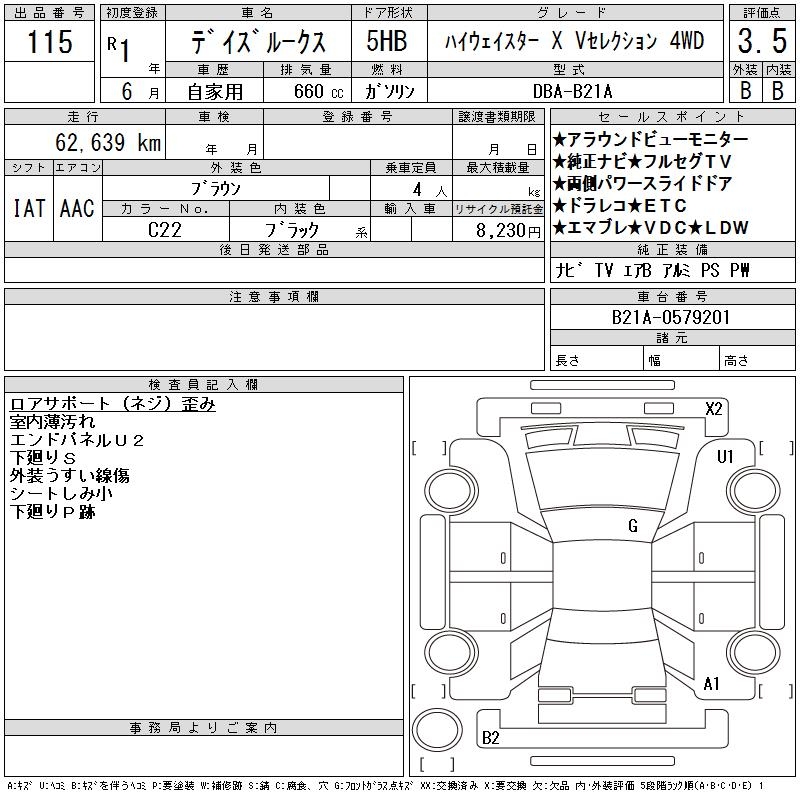Select the color number C22
The height and width of the screenshot is (800, 800).
pos(164,230)
